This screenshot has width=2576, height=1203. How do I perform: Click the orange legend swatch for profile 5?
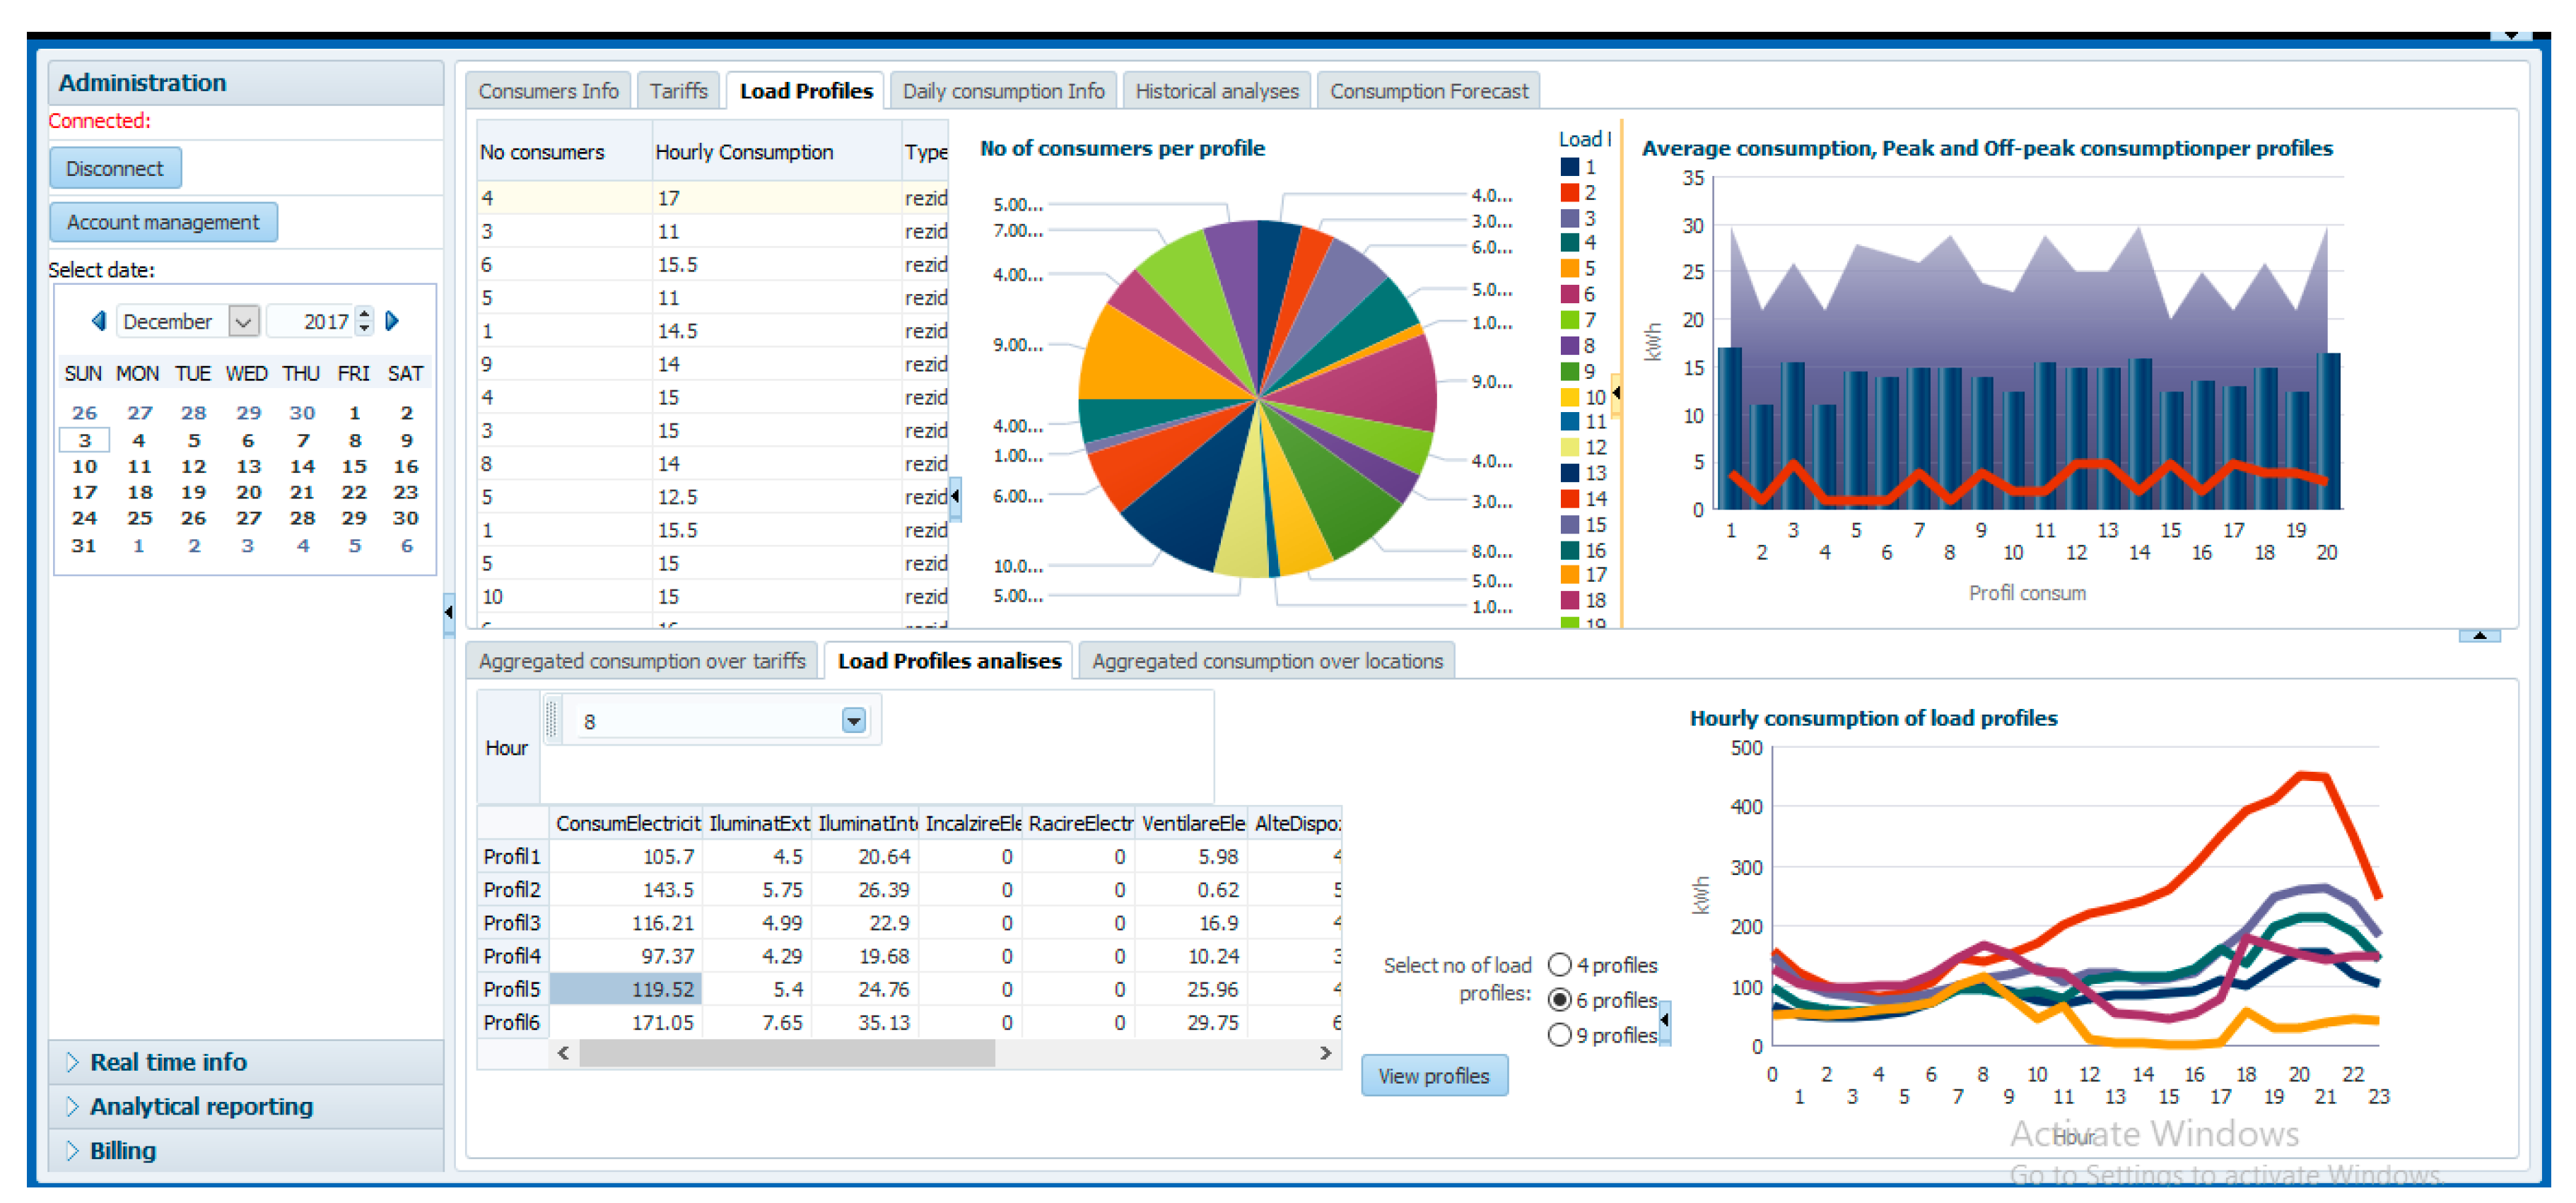coord(1569,268)
